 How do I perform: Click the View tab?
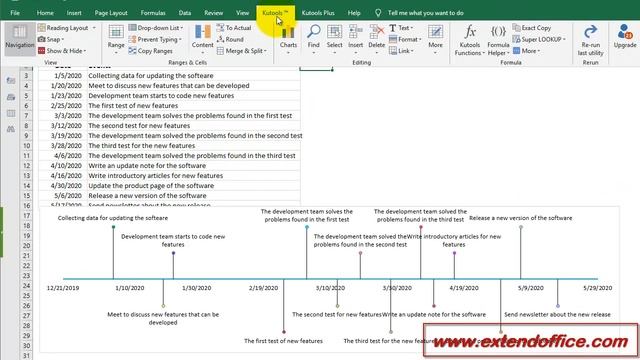(242, 13)
